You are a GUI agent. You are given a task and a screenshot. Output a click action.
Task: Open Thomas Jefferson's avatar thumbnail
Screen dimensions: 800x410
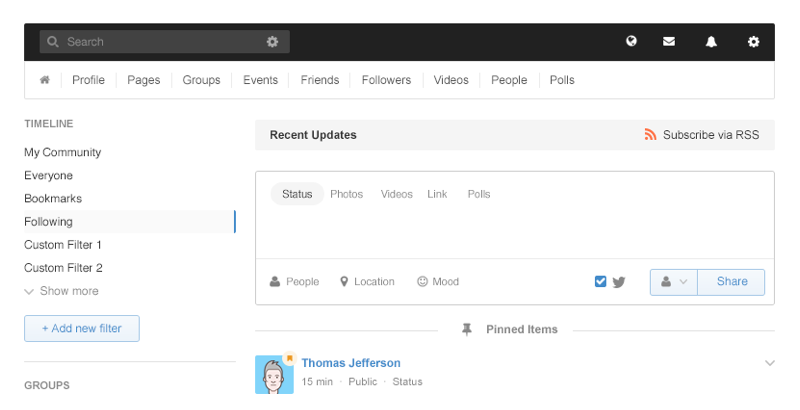pos(274,374)
